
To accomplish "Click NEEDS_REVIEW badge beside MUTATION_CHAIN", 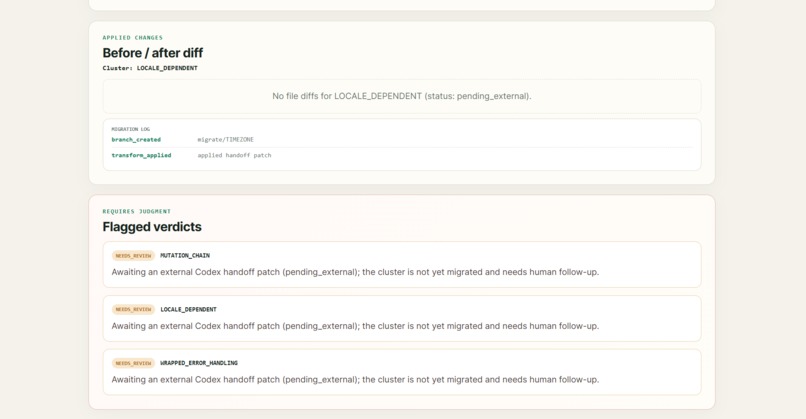I will click(x=133, y=256).
